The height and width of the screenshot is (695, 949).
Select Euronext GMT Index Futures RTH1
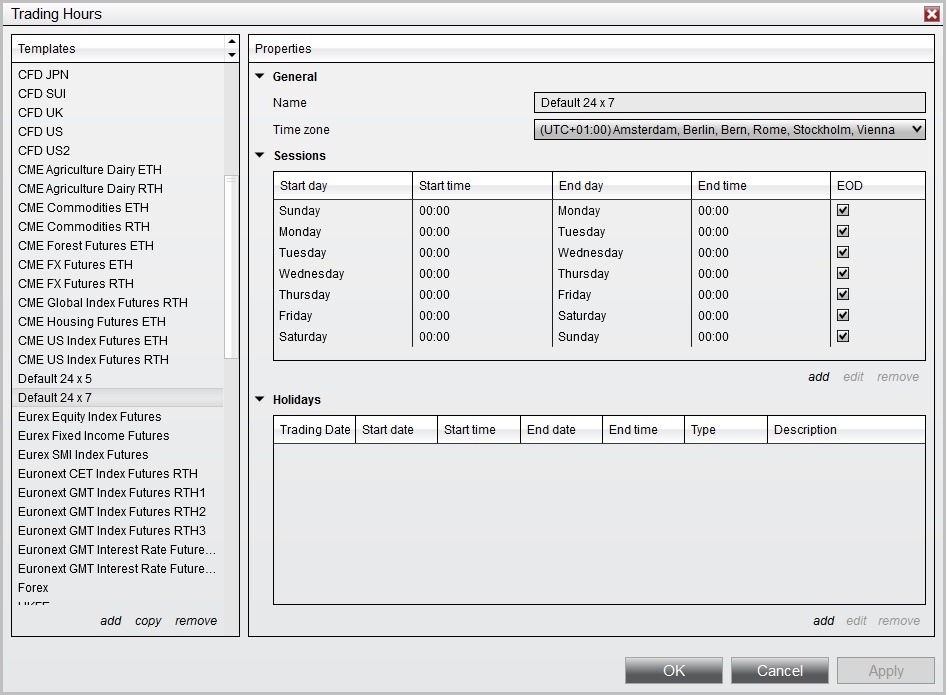pyautogui.click(x=117, y=492)
